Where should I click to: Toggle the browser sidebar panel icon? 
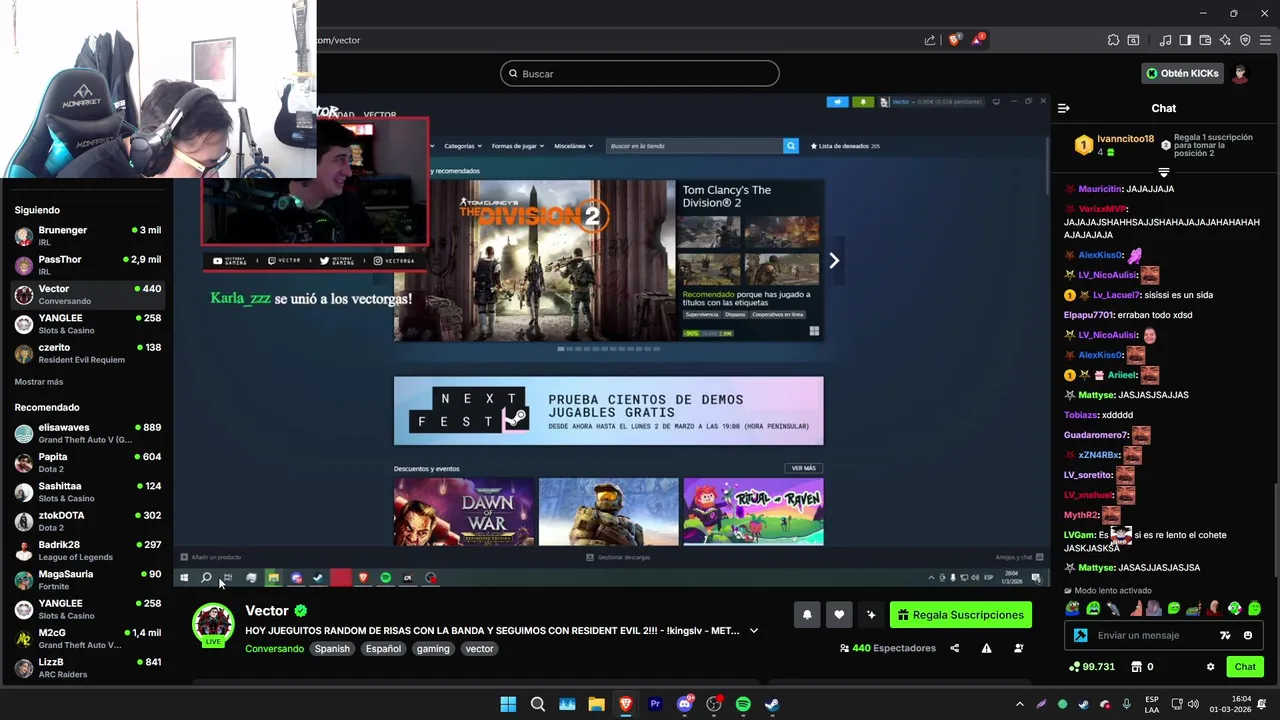click(x=1185, y=40)
